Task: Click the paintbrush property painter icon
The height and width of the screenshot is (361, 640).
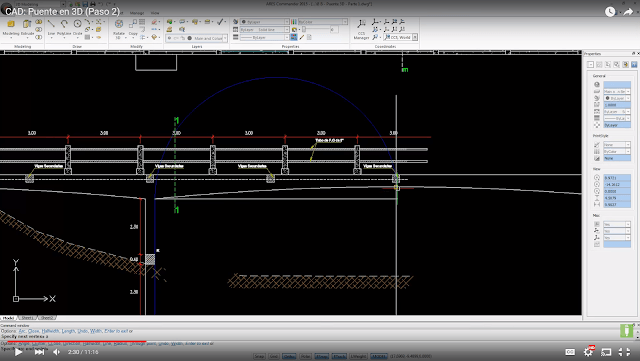Action: point(302,37)
